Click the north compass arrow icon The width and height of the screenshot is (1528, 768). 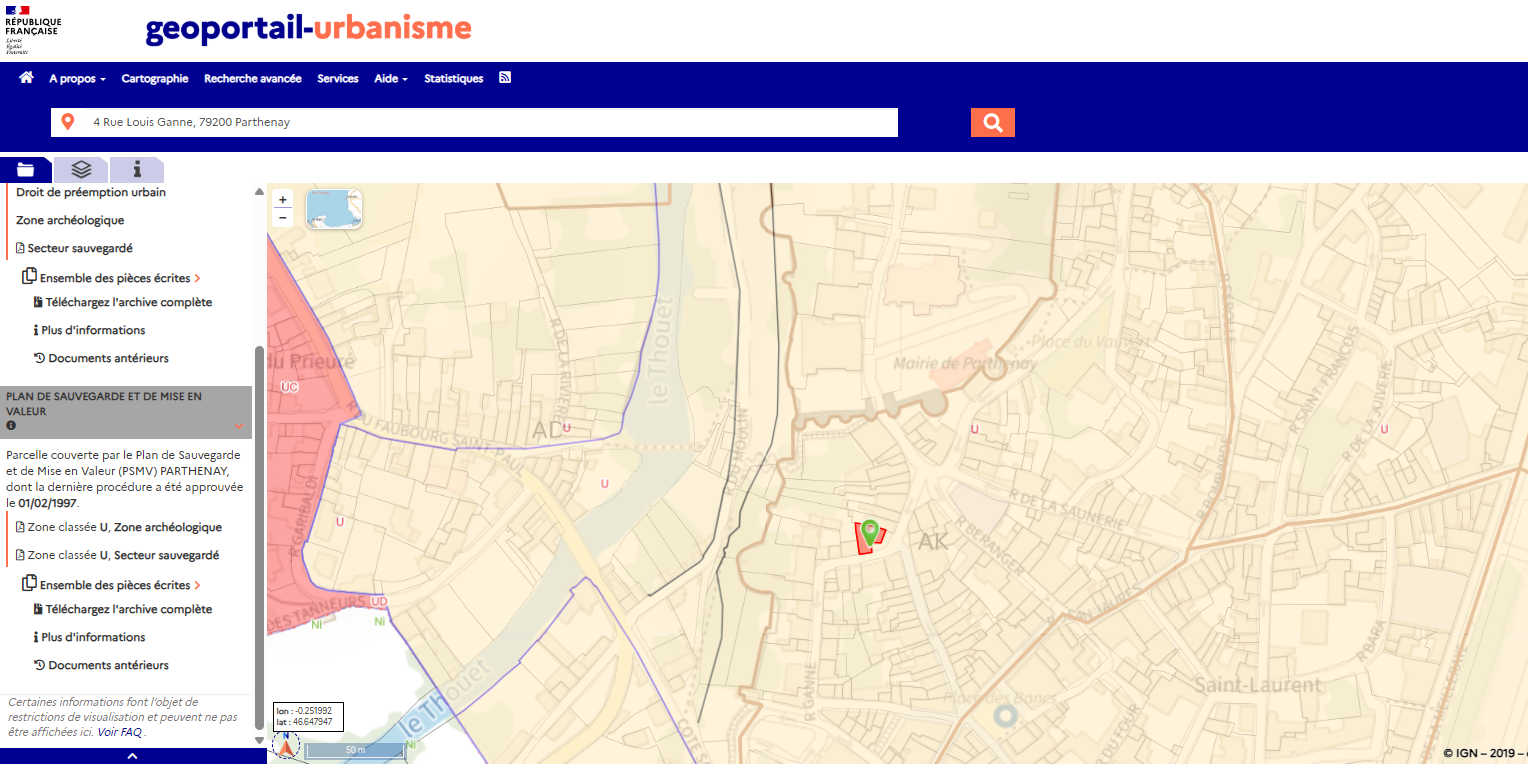286,745
